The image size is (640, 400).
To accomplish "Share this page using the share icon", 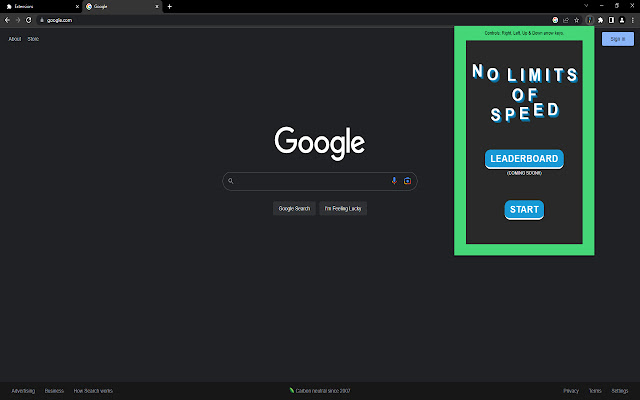I will (566, 20).
